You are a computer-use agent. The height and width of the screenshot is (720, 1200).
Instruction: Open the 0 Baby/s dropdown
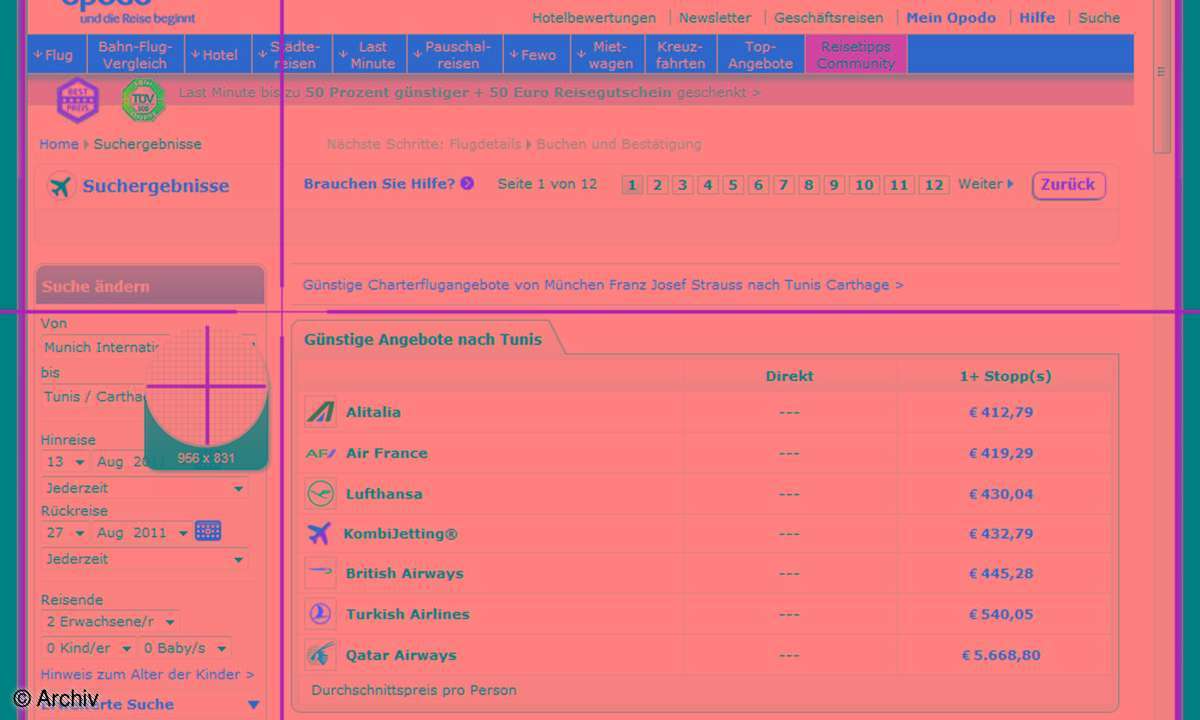pyautogui.click(x=185, y=648)
